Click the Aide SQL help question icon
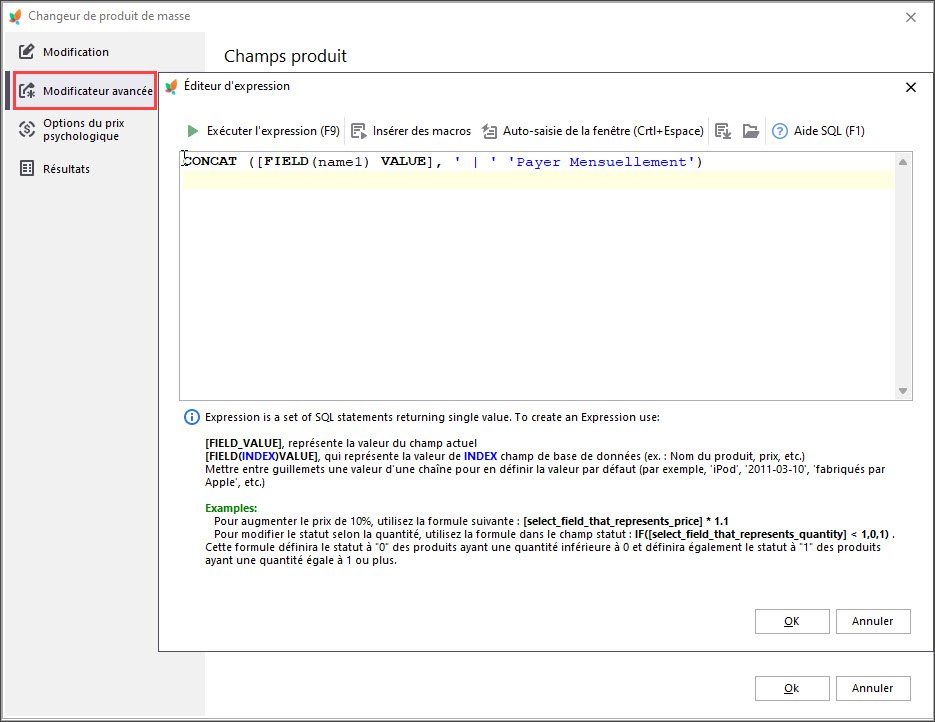The image size is (935, 722). [779, 131]
